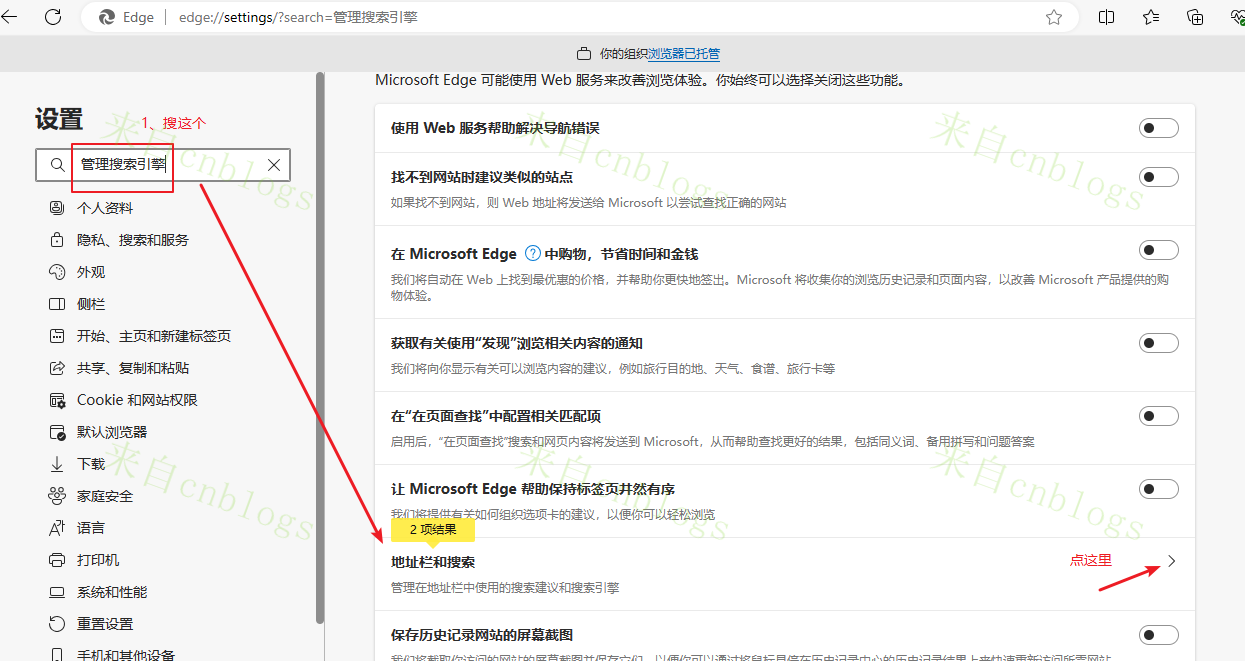The image size is (1245, 661).
Task: Reload the page with the refresh icon
Action: click(x=53, y=17)
